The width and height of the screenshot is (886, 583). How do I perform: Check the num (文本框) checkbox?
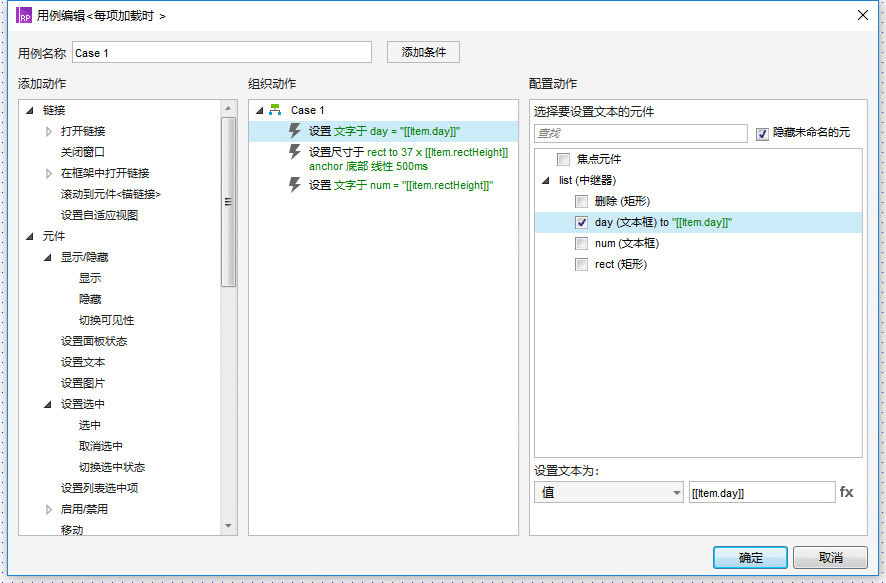pyautogui.click(x=581, y=243)
